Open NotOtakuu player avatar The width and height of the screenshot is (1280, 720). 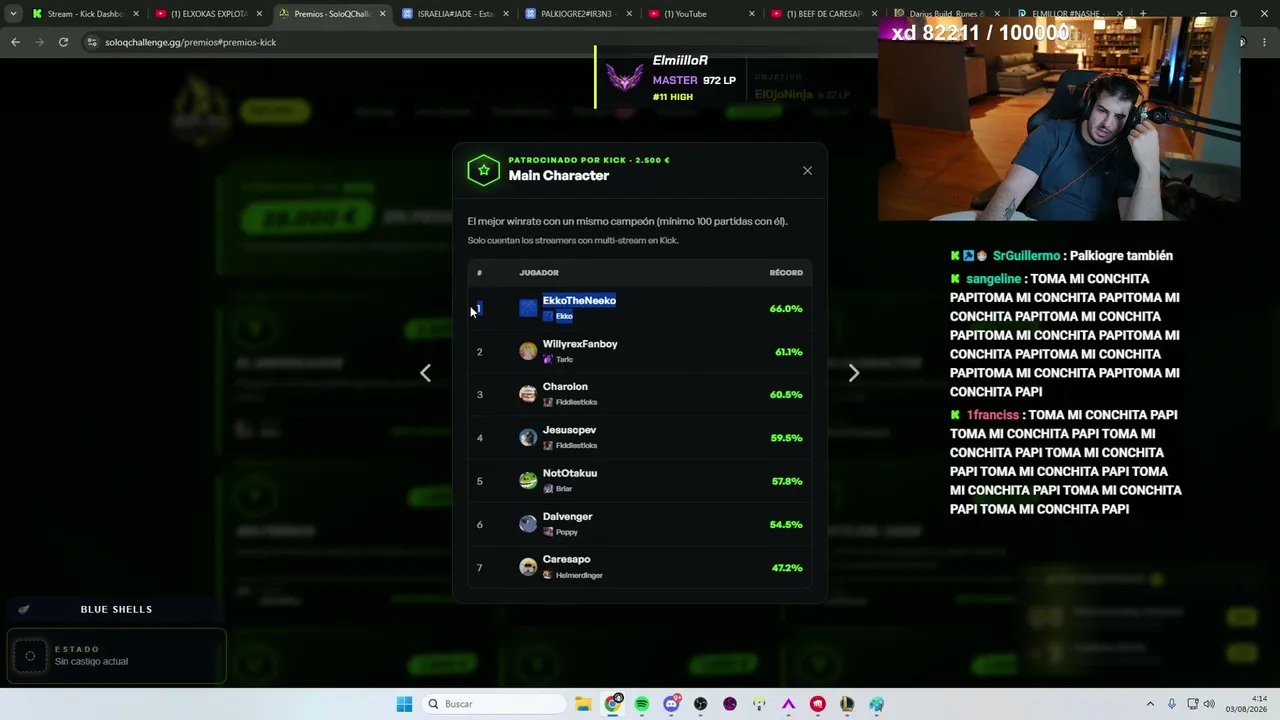(528, 481)
